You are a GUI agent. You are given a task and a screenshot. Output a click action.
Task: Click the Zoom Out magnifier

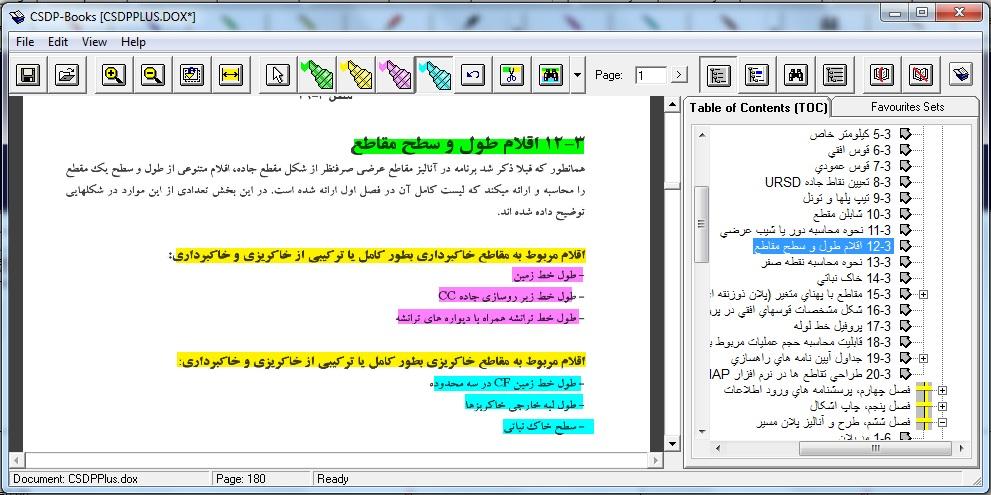[153, 75]
